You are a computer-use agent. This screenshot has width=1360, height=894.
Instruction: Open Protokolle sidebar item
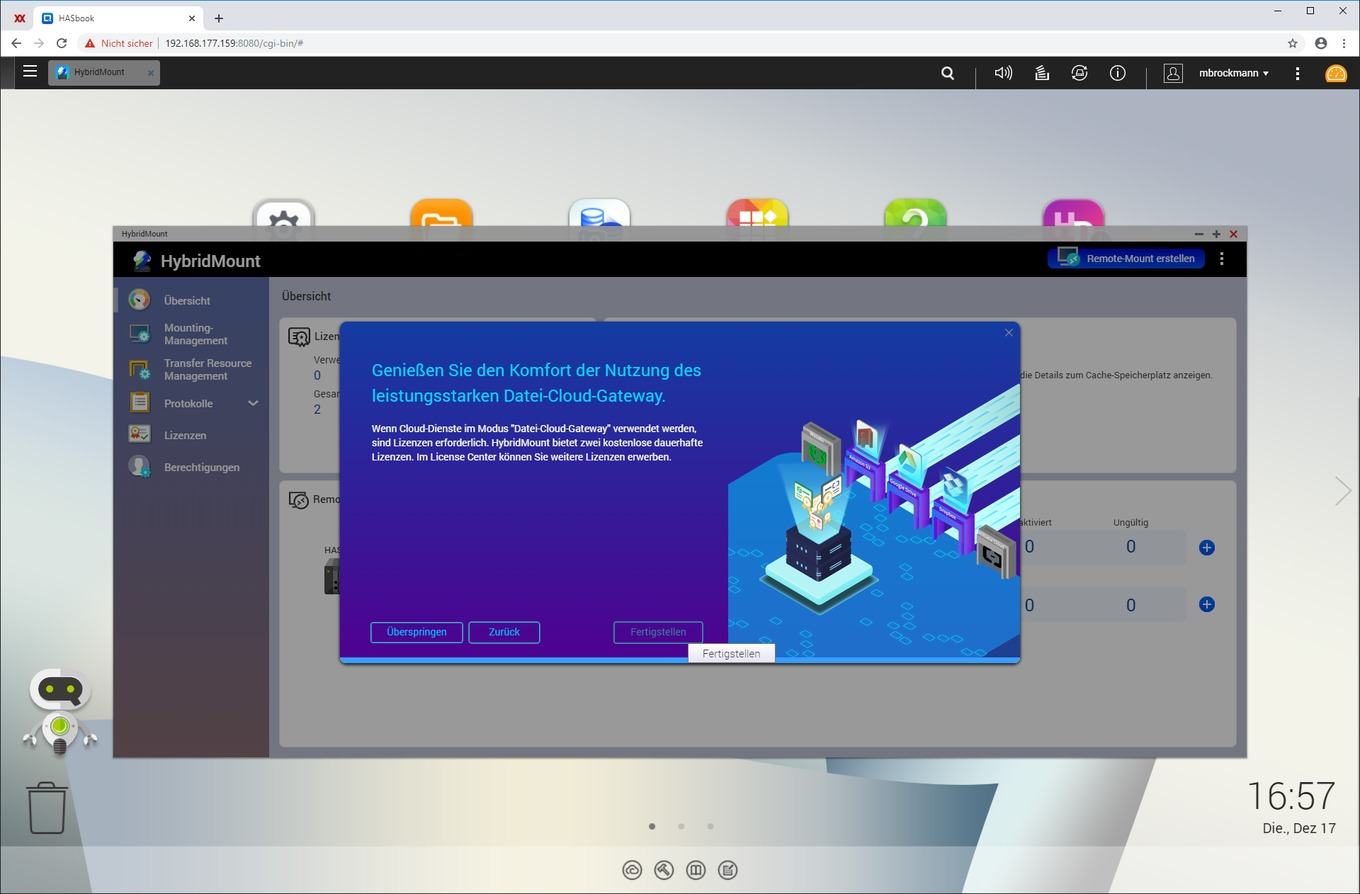pyautogui.click(x=188, y=403)
